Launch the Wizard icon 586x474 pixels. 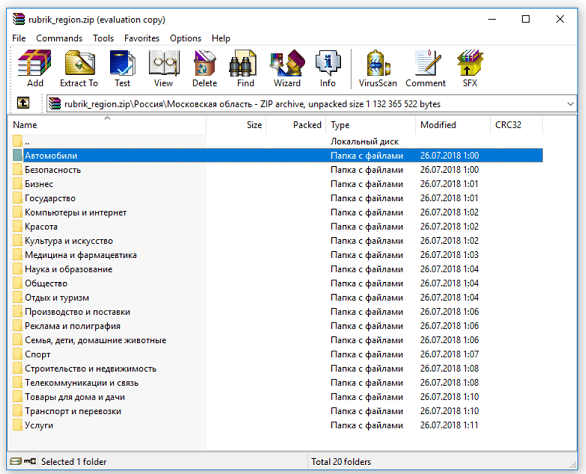point(287,68)
